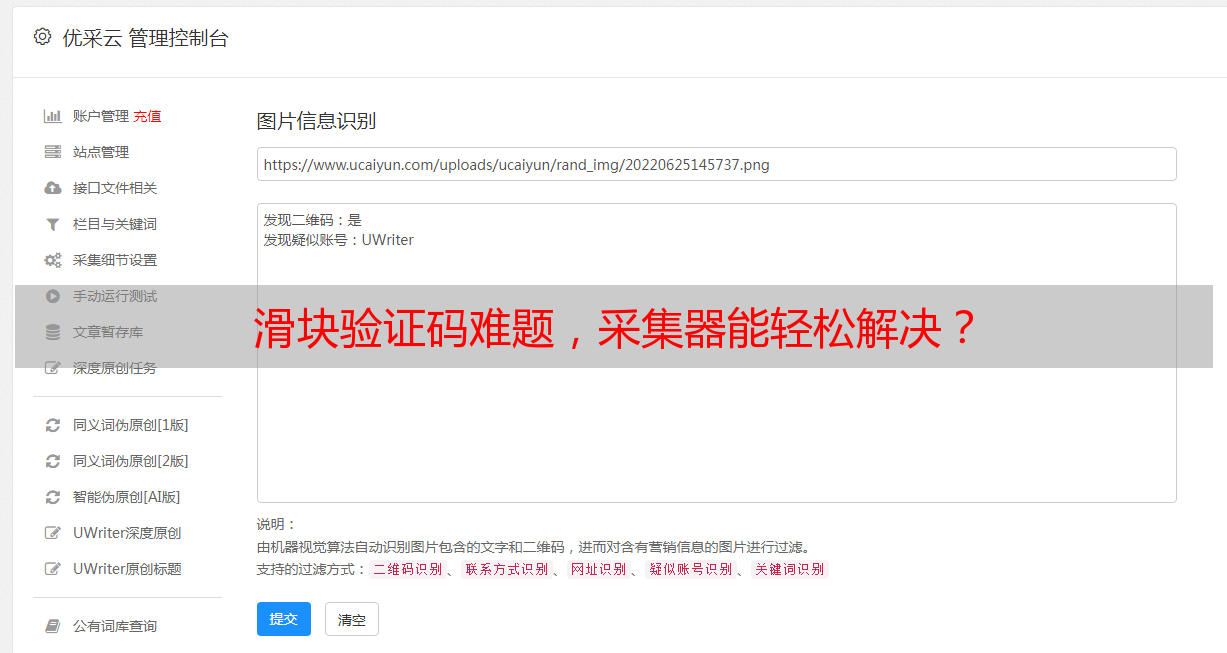Viewport: 1227px width, 653px height.
Task: Click inside the recognition result text area
Action: (x=716, y=353)
